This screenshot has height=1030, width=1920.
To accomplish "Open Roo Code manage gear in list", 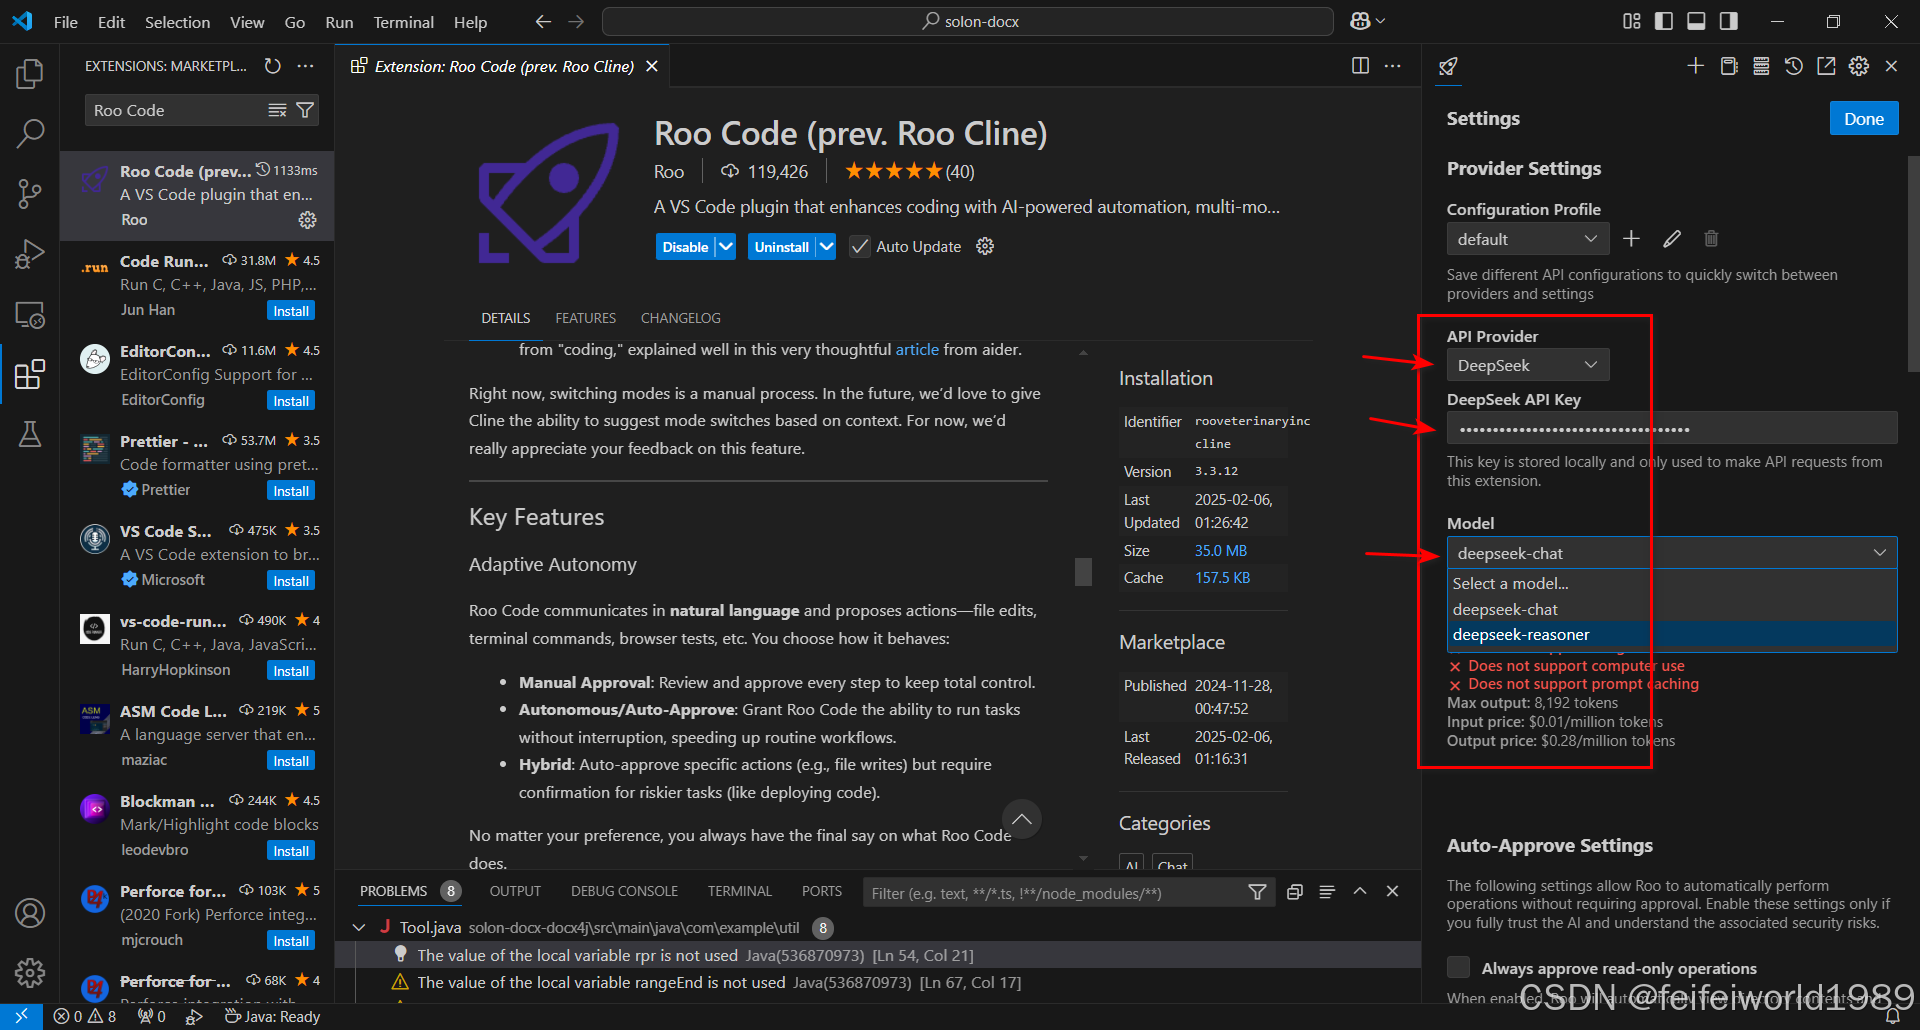I will [307, 219].
